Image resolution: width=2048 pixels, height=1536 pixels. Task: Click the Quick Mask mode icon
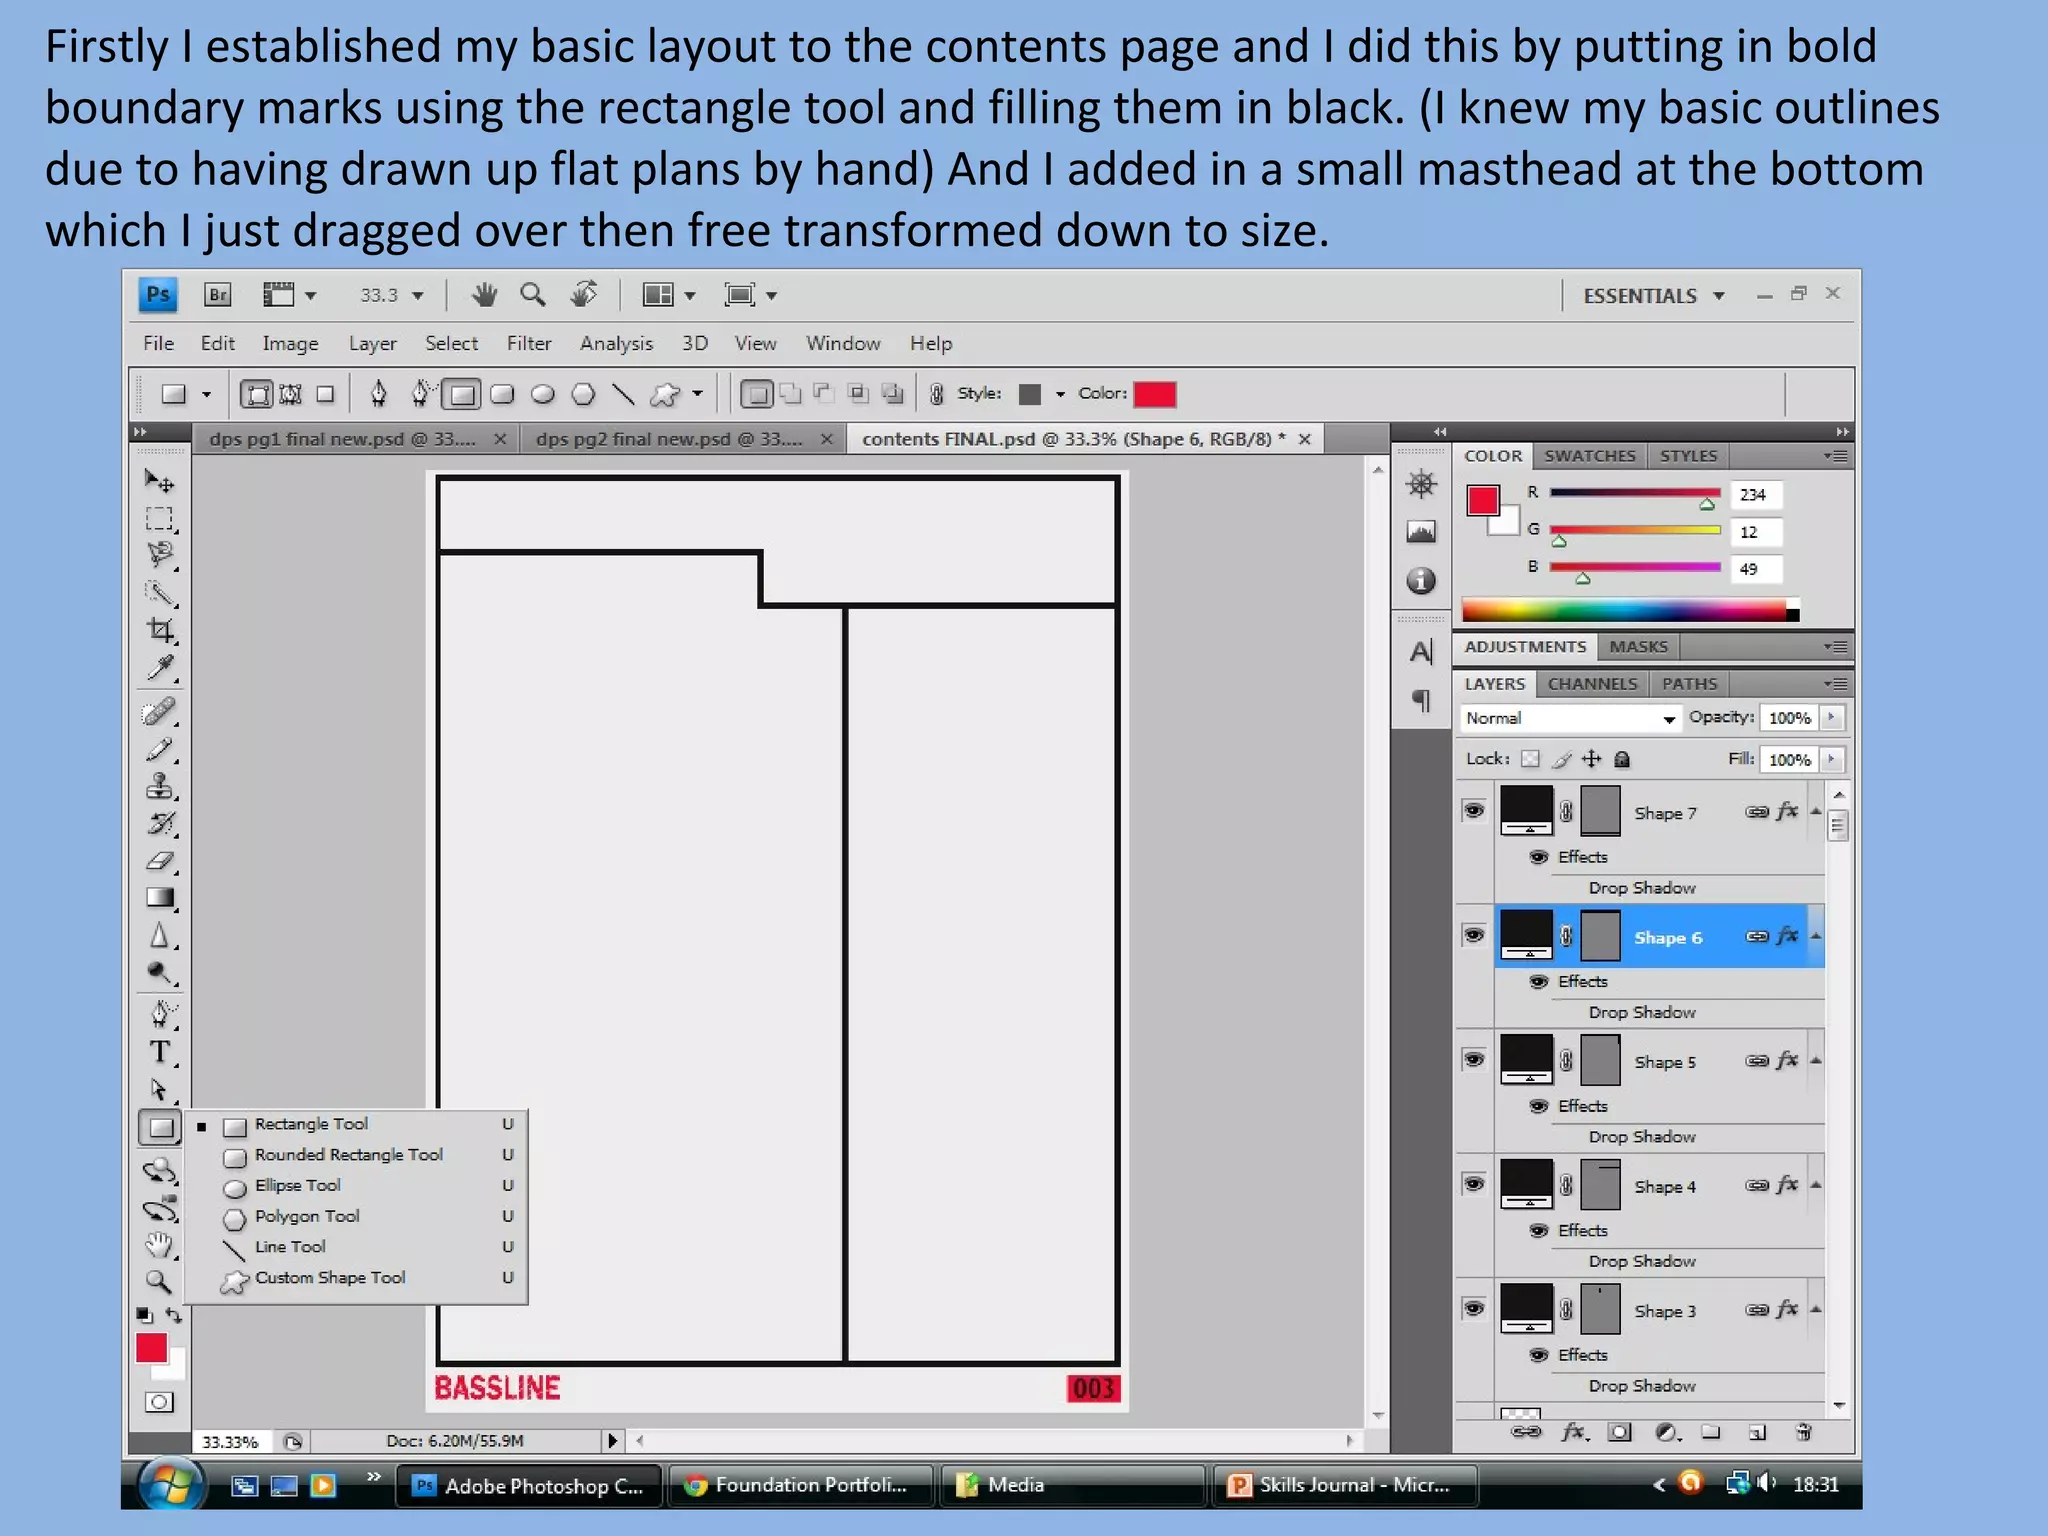pyautogui.click(x=158, y=1402)
